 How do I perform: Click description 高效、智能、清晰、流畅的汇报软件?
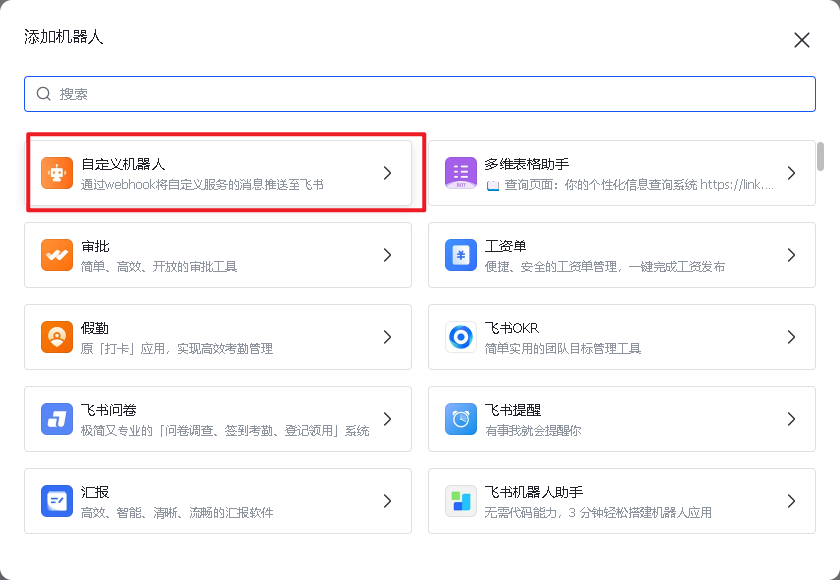[x=177, y=513]
